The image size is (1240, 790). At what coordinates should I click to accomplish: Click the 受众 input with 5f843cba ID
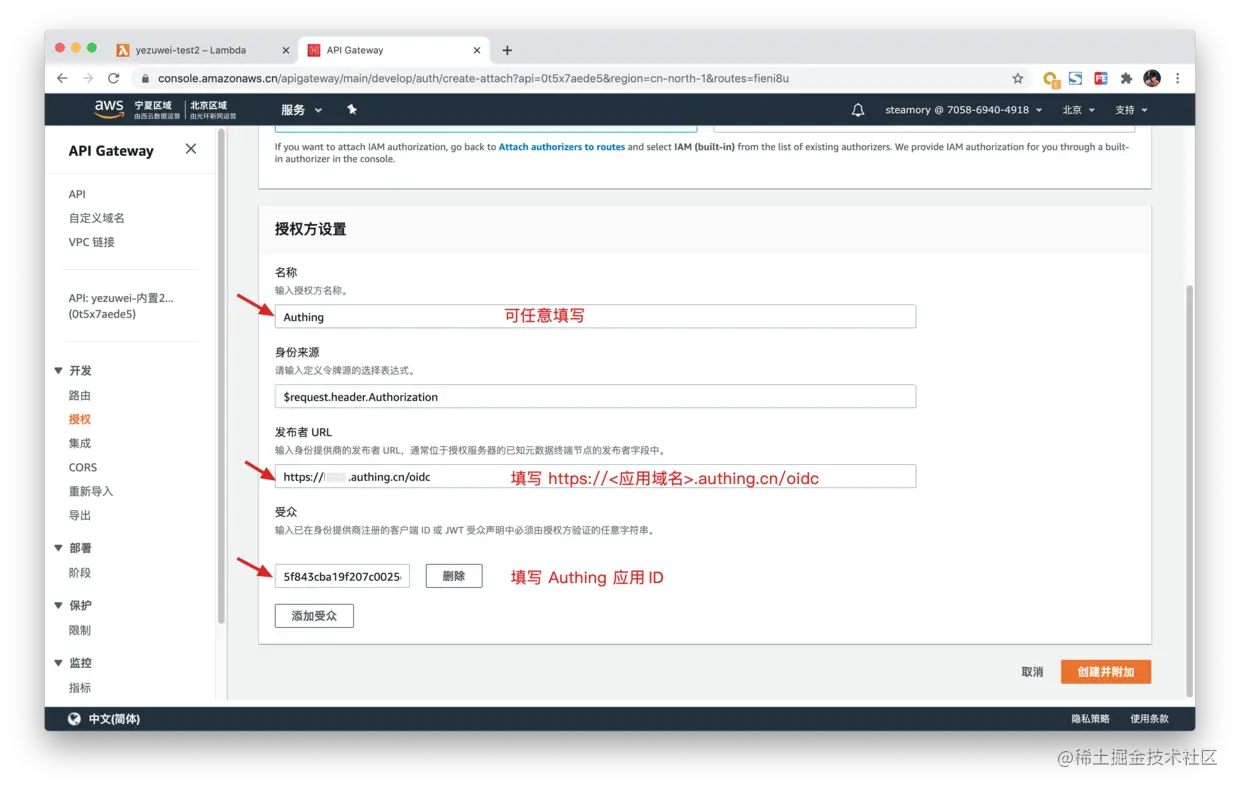coord(342,576)
